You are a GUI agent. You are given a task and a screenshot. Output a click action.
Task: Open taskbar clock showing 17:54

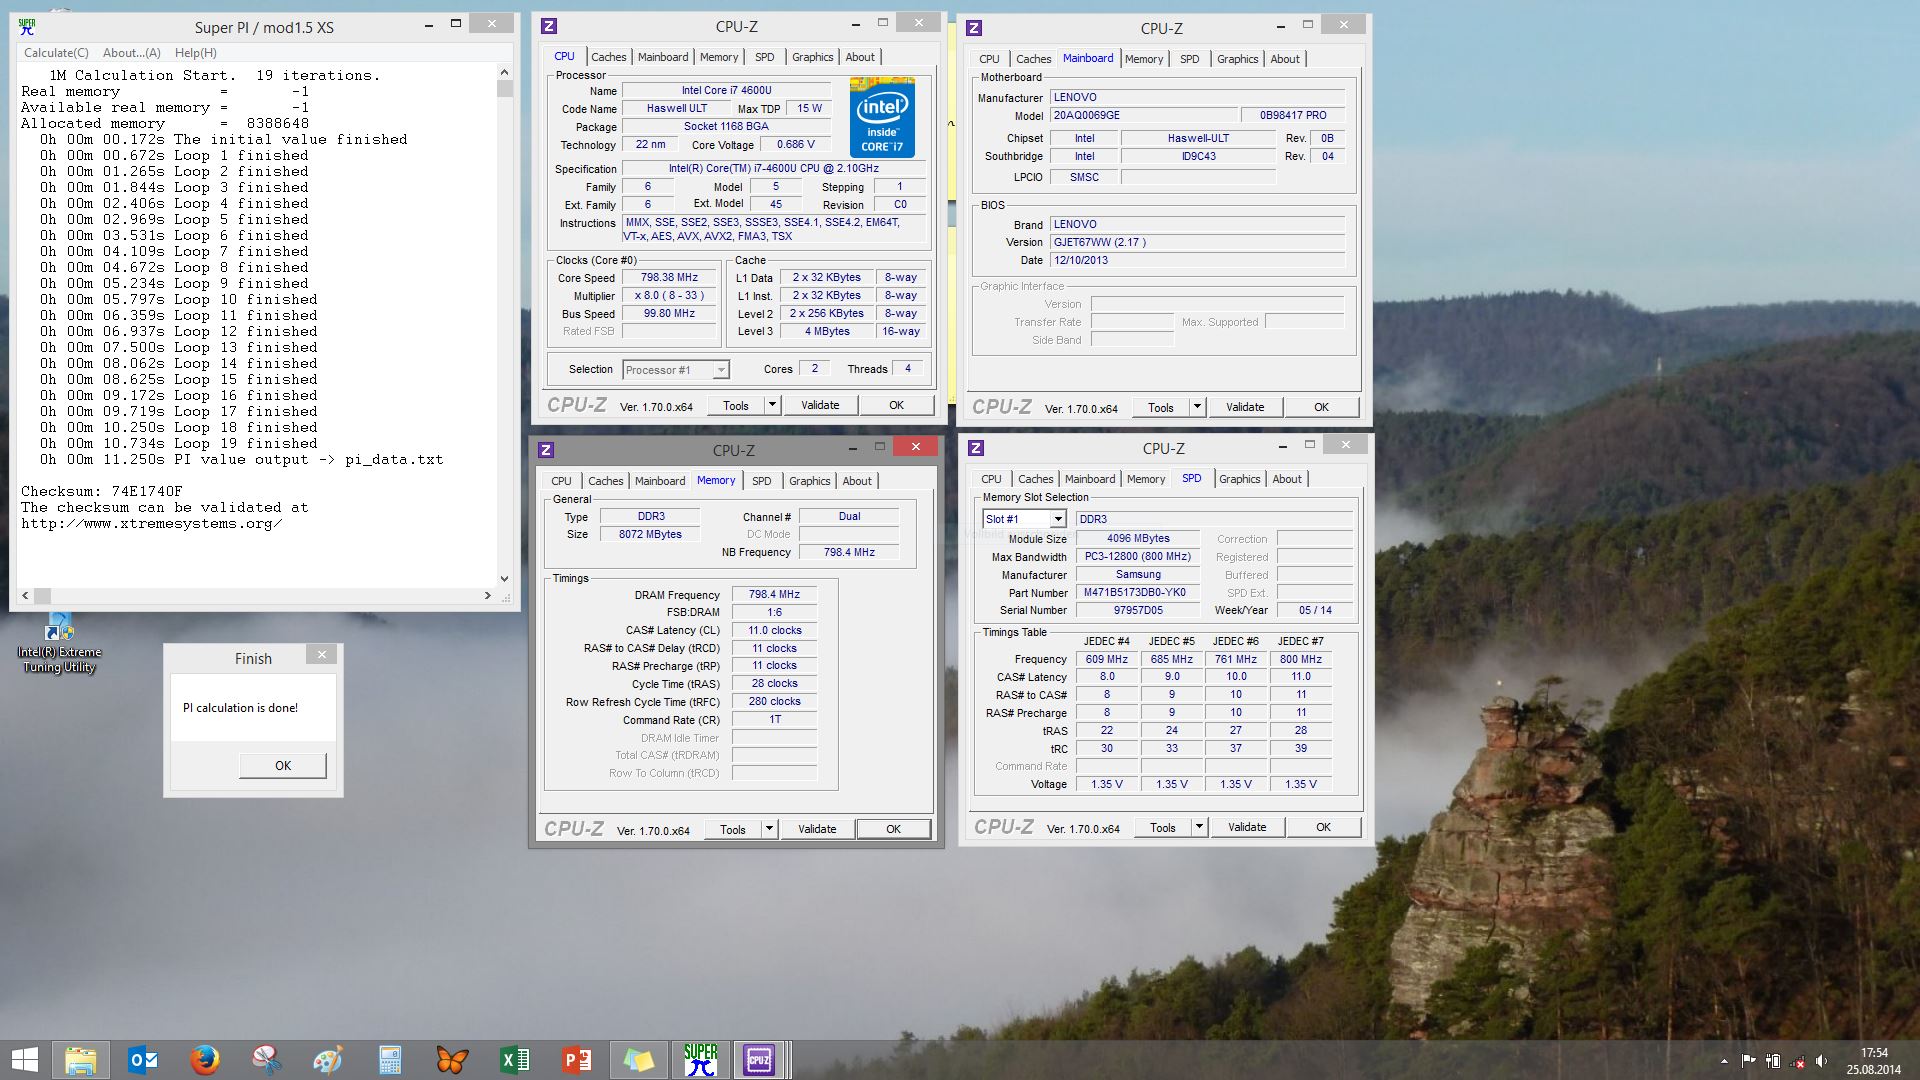point(1874,1061)
